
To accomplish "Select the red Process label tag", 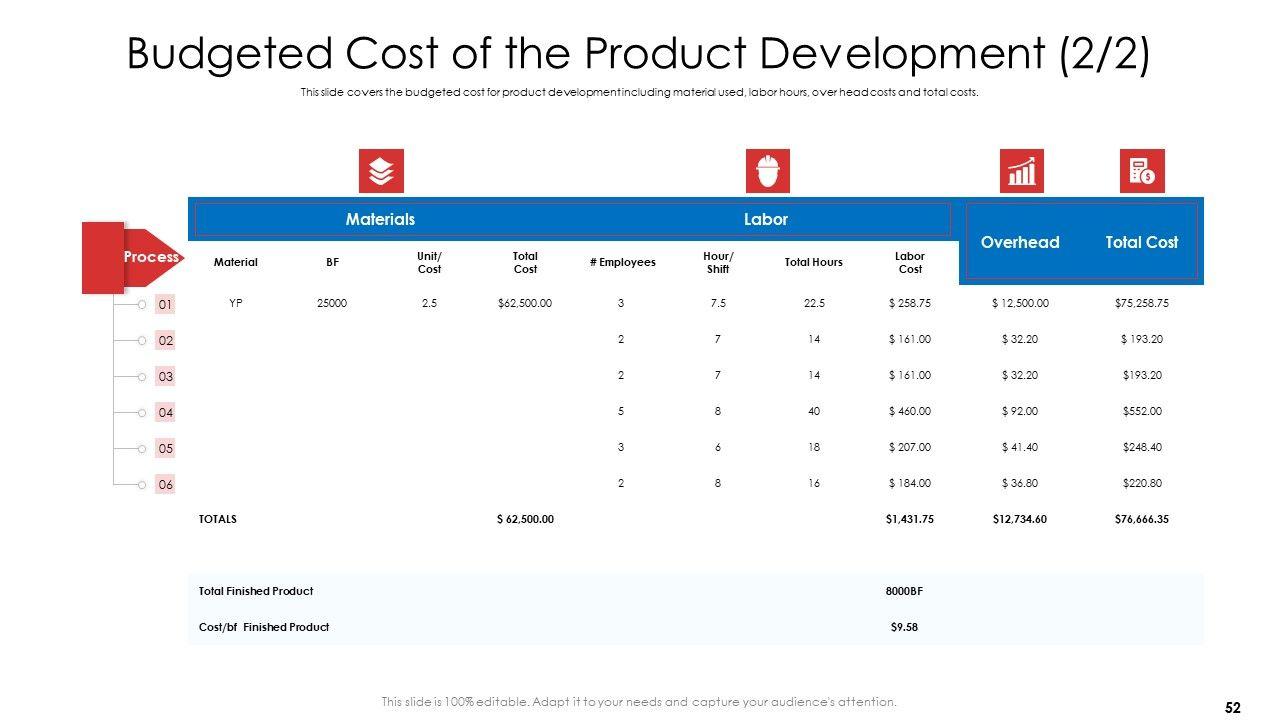I will 150,257.
